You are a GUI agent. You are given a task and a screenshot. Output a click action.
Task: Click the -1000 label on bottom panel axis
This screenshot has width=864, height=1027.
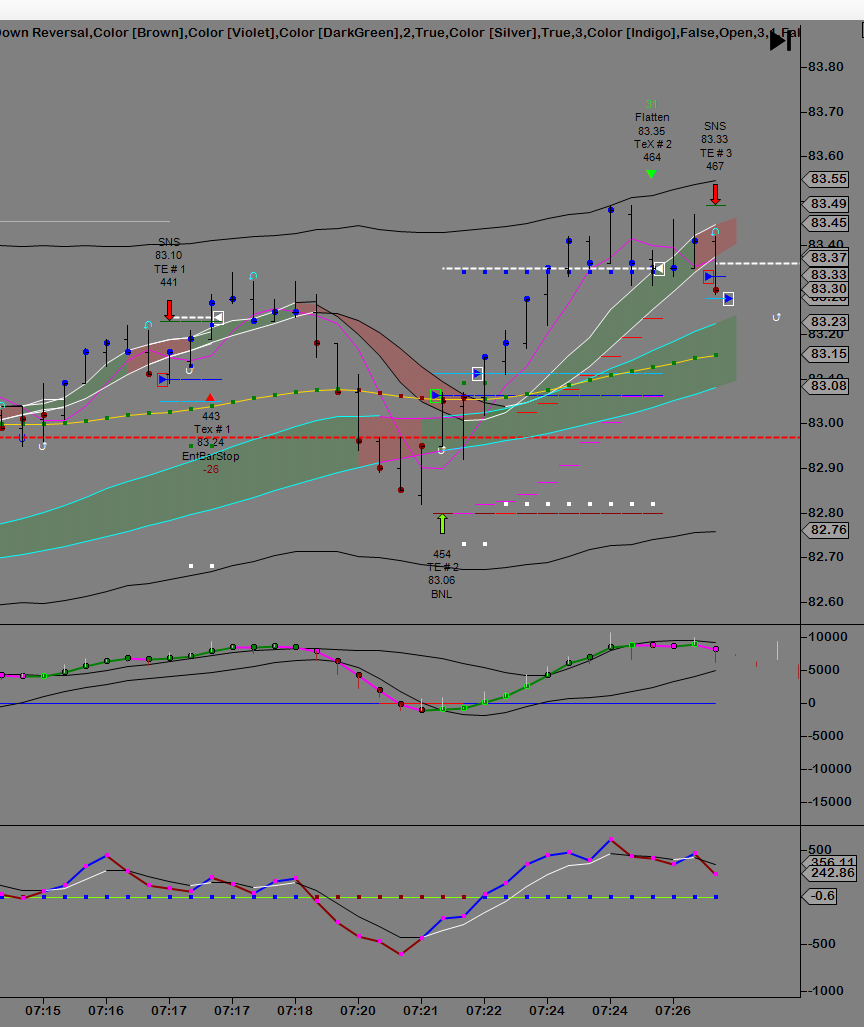point(825,991)
